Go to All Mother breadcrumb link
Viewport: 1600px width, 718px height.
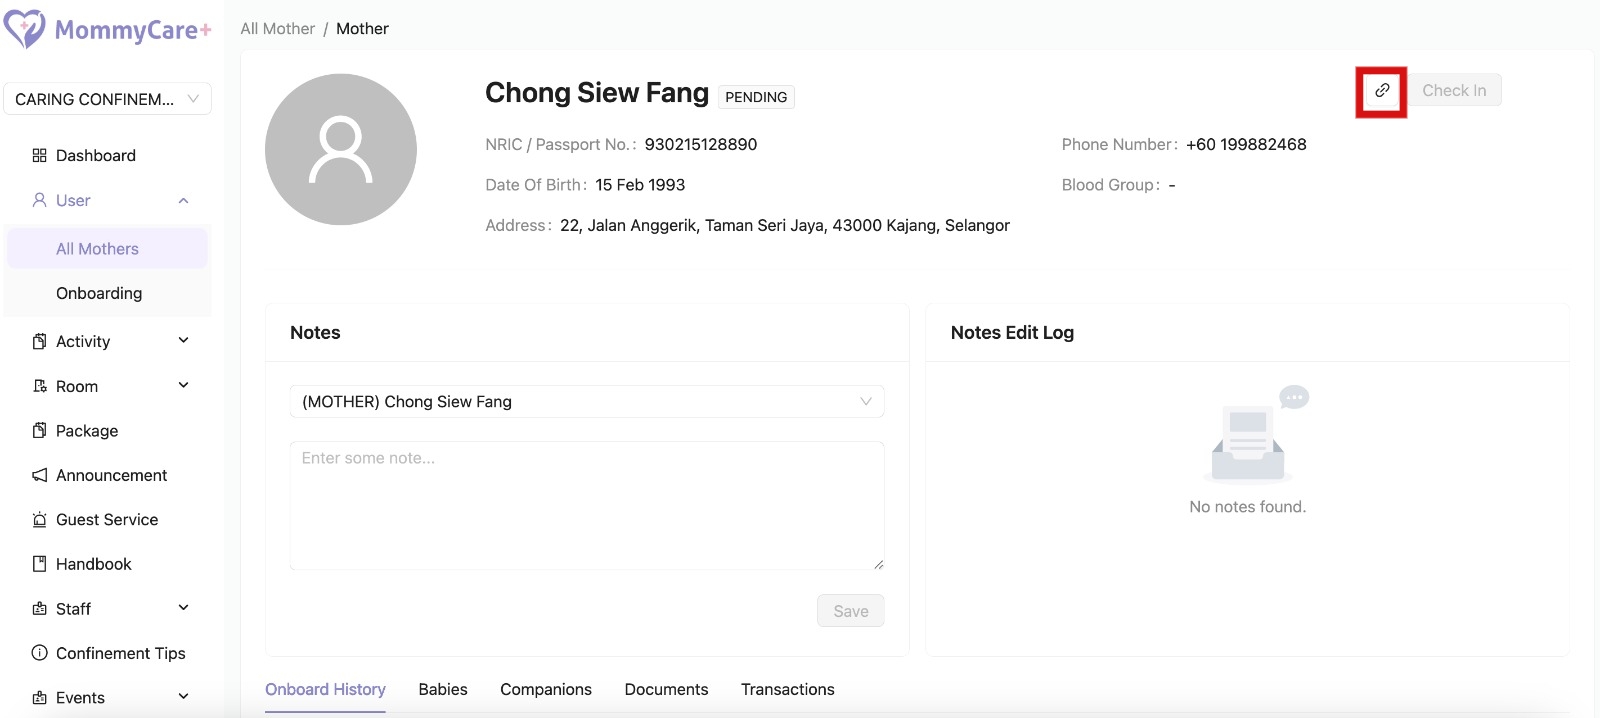277,29
